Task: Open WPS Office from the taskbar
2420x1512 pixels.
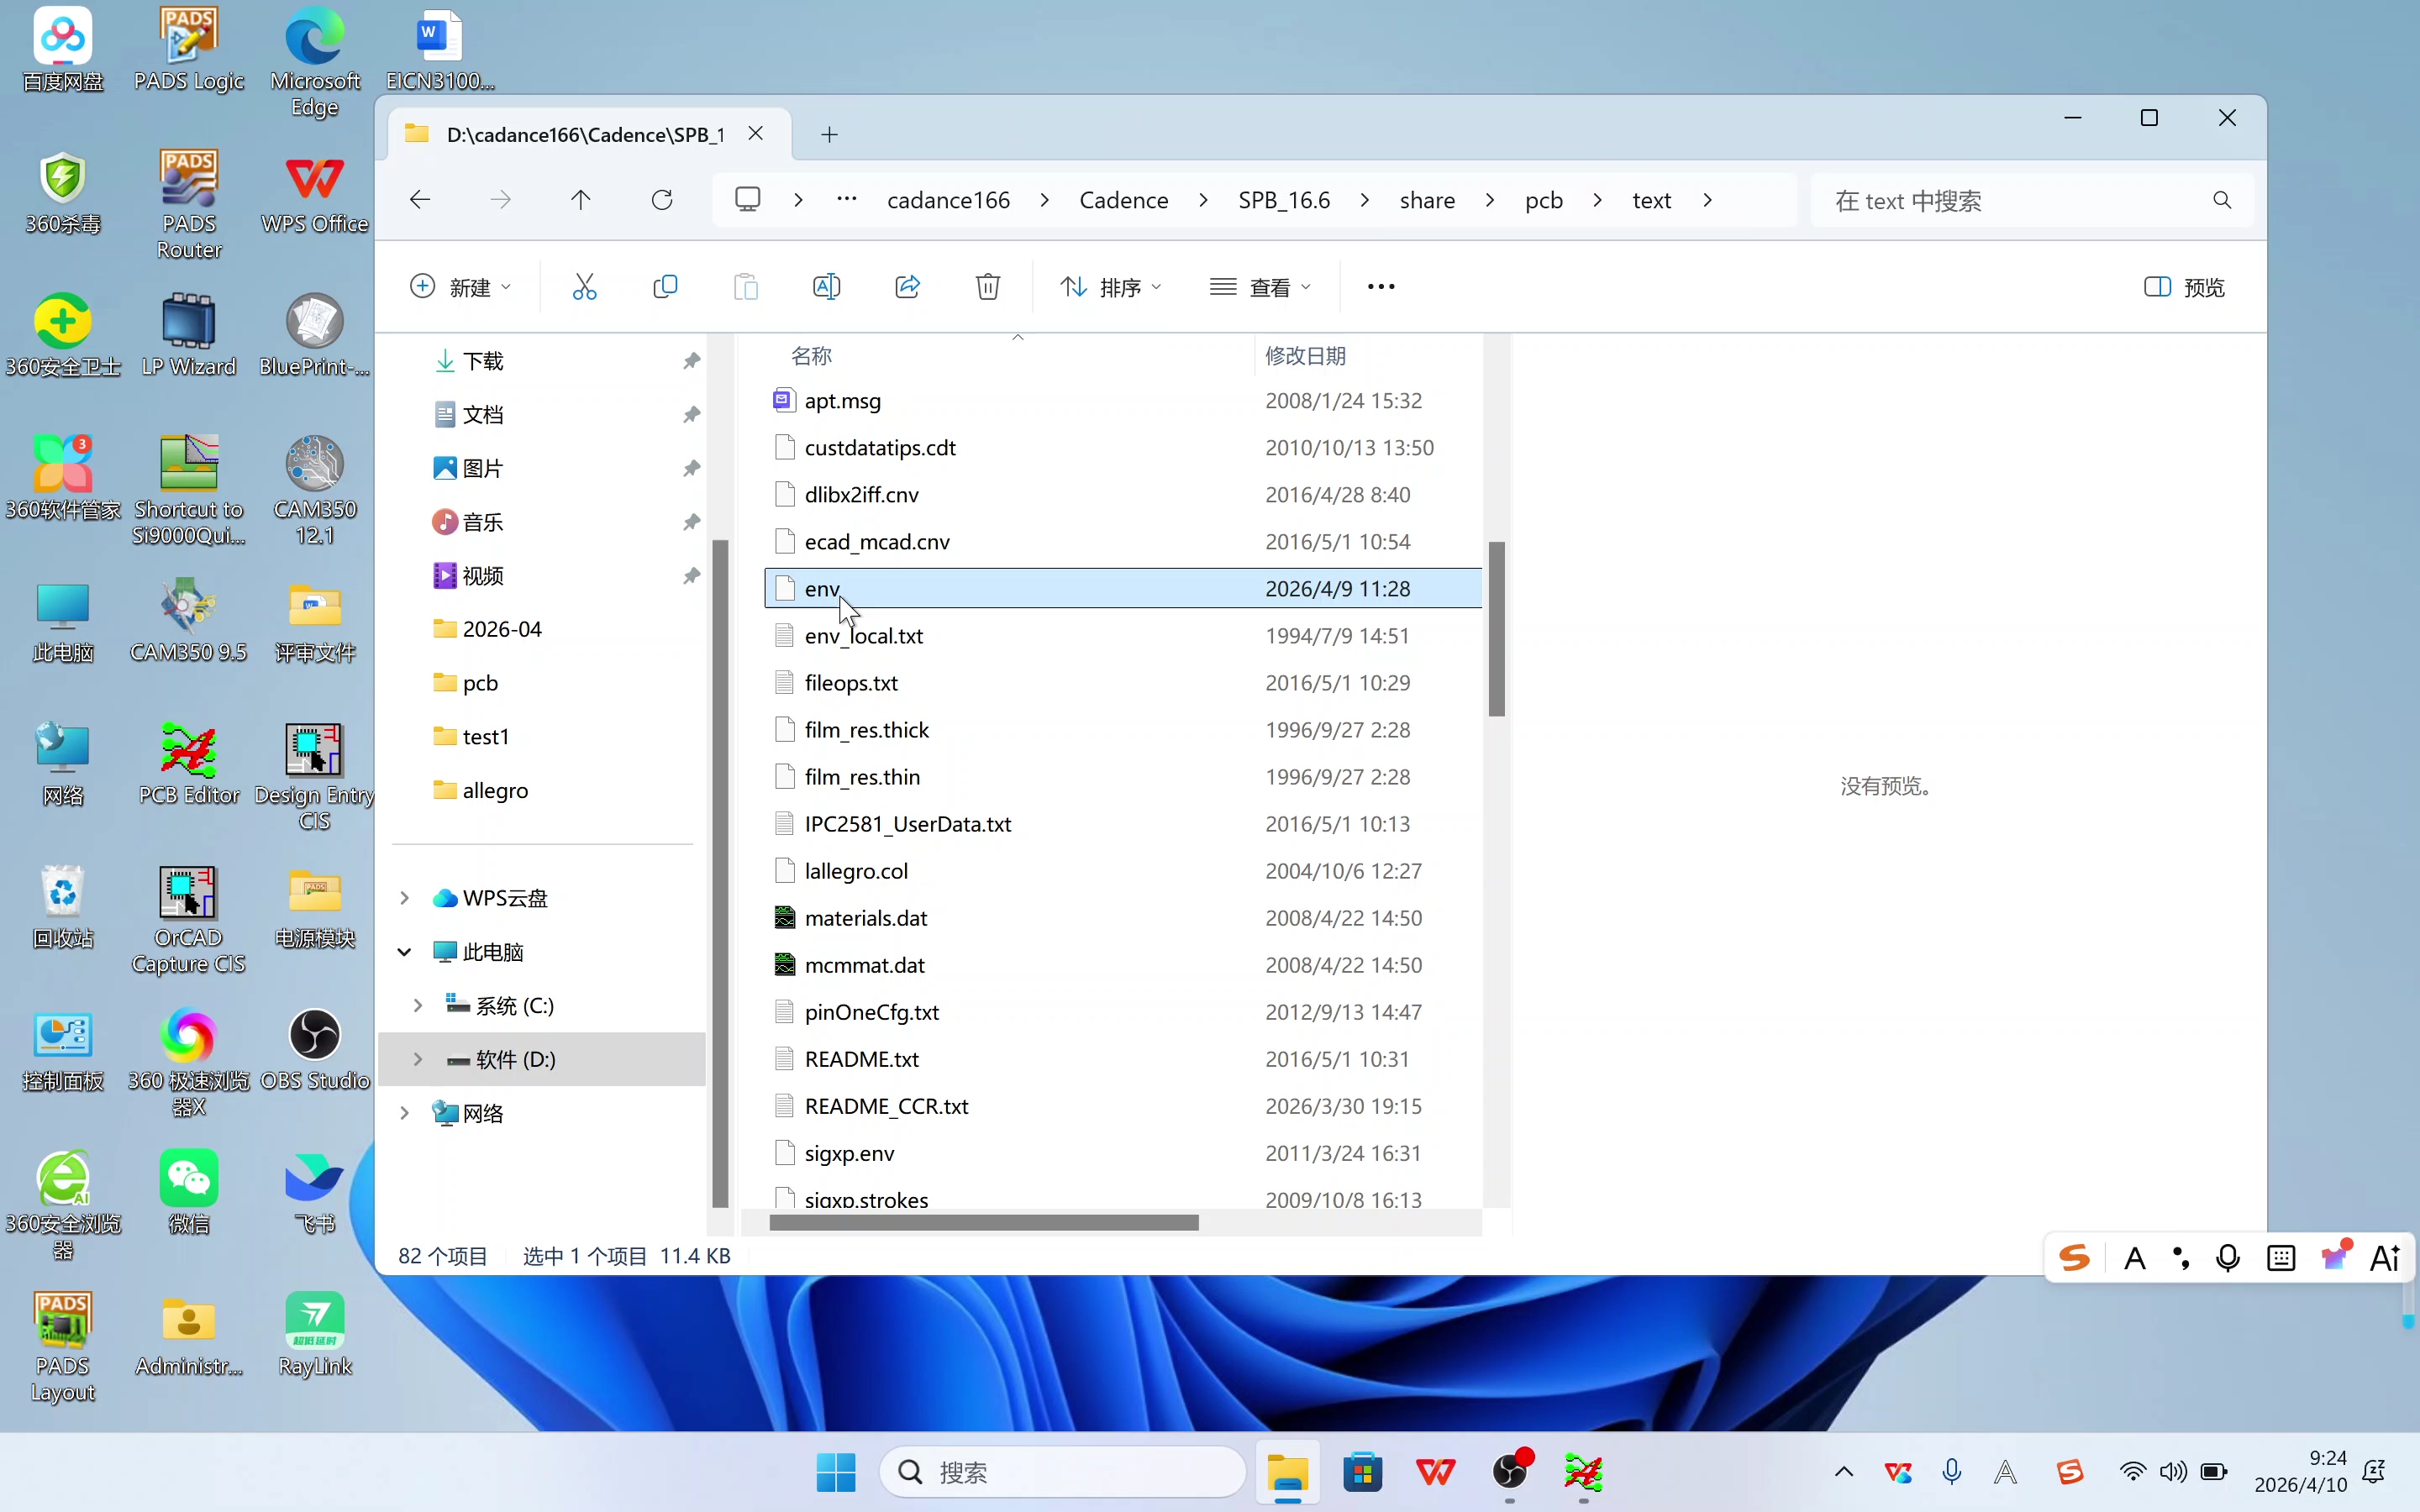Action: tap(1436, 1472)
